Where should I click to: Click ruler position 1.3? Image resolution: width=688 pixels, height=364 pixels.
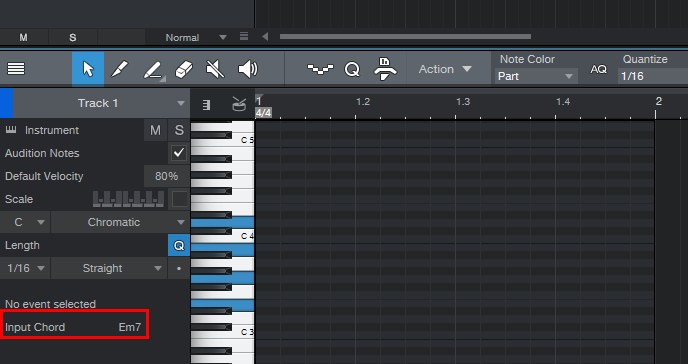tap(463, 102)
